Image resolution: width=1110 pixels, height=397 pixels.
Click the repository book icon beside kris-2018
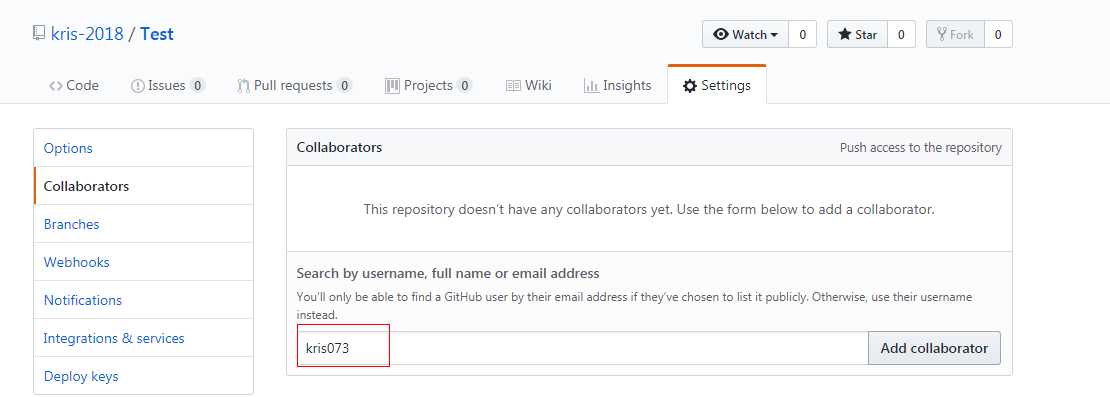pos(39,33)
